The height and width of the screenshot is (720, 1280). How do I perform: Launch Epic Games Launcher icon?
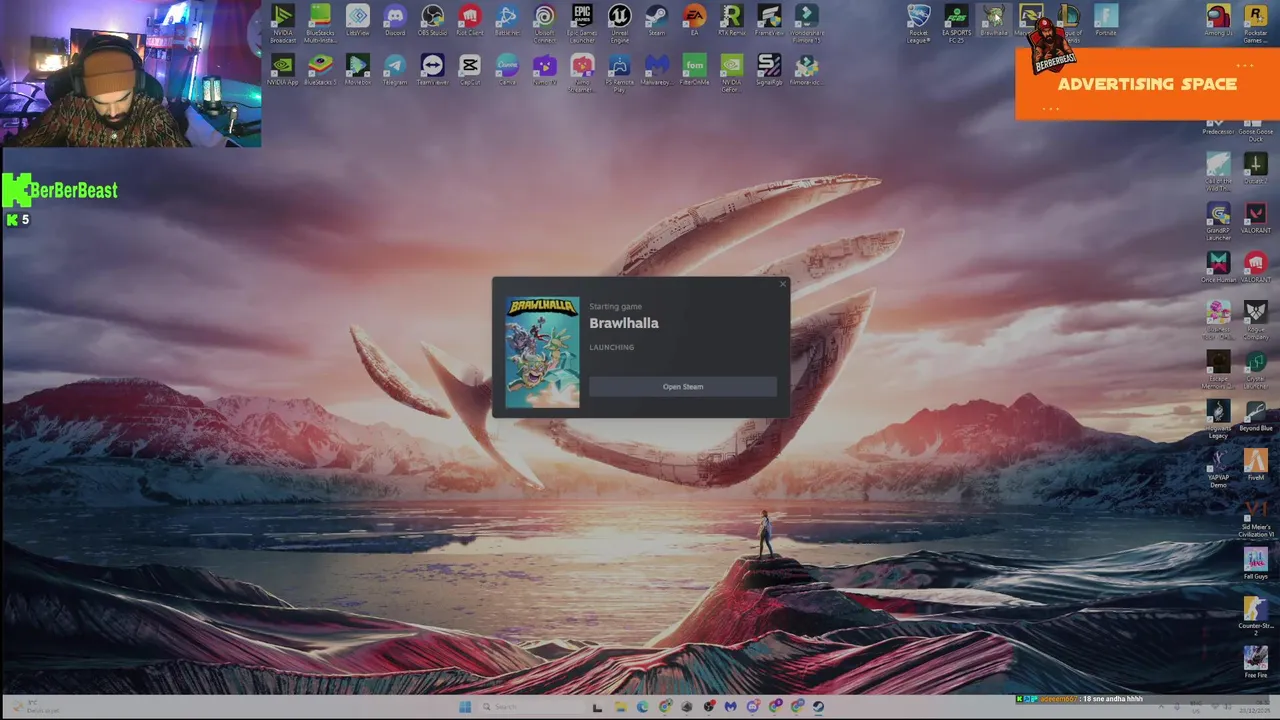coord(582,22)
